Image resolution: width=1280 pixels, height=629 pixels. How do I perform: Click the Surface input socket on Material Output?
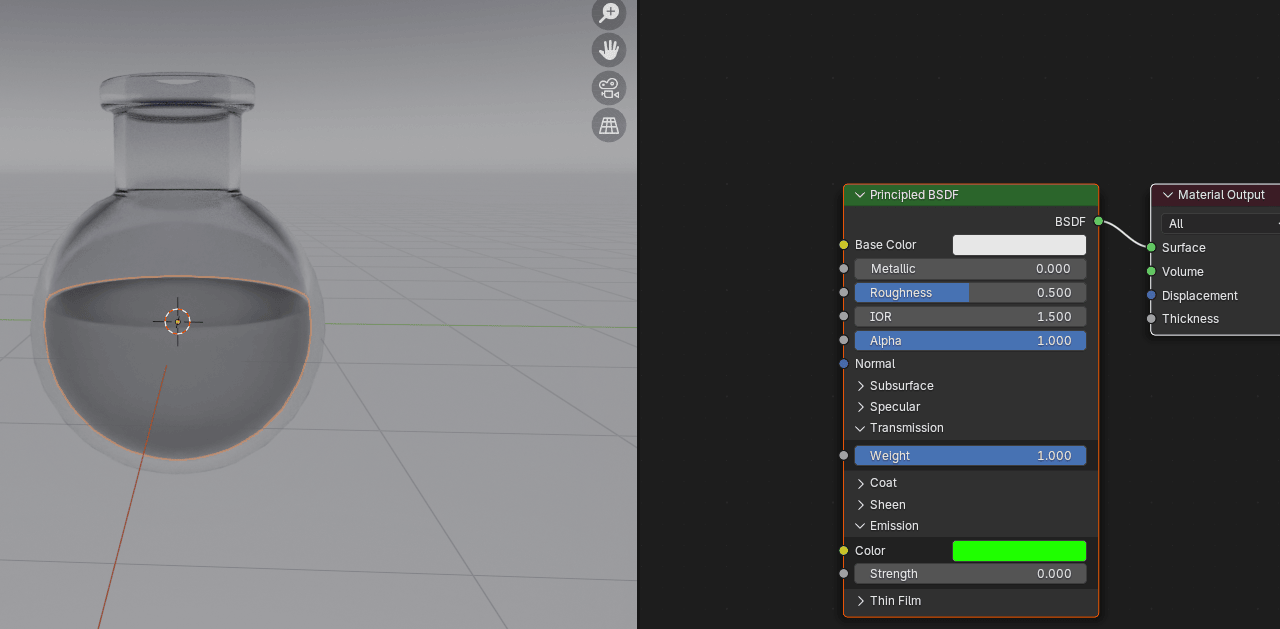pyautogui.click(x=1151, y=247)
